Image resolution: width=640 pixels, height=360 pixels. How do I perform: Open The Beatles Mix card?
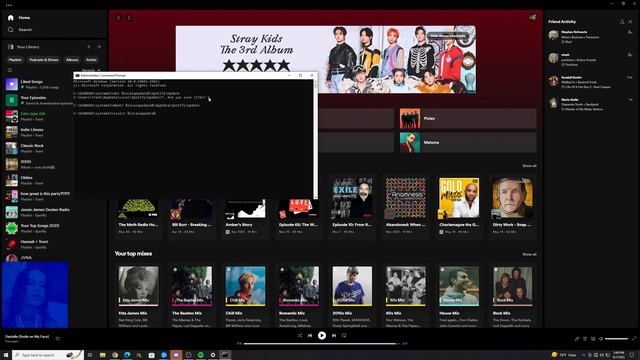point(192,296)
